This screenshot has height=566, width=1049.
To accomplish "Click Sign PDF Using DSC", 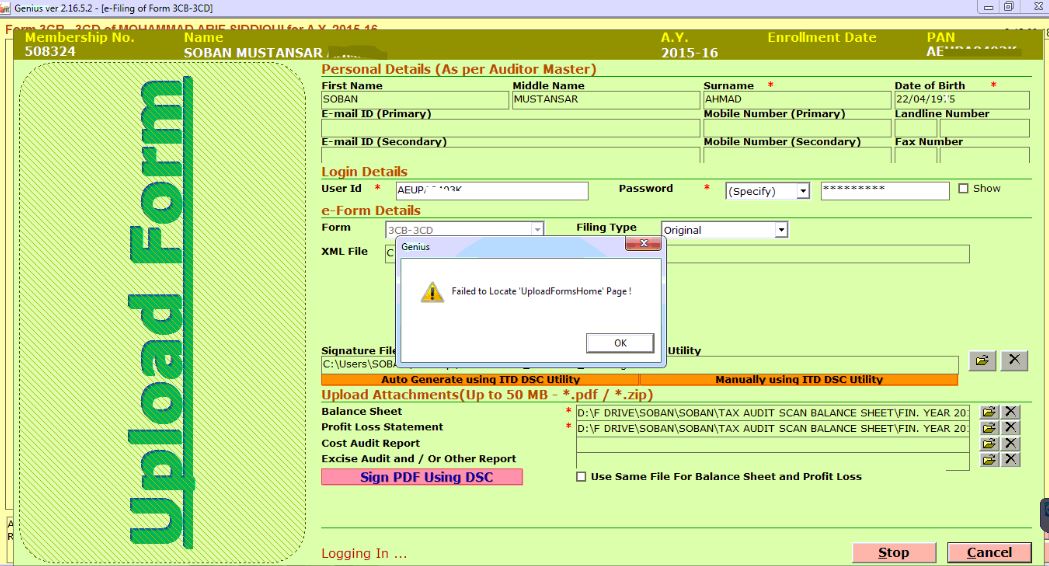I will click(x=421, y=477).
